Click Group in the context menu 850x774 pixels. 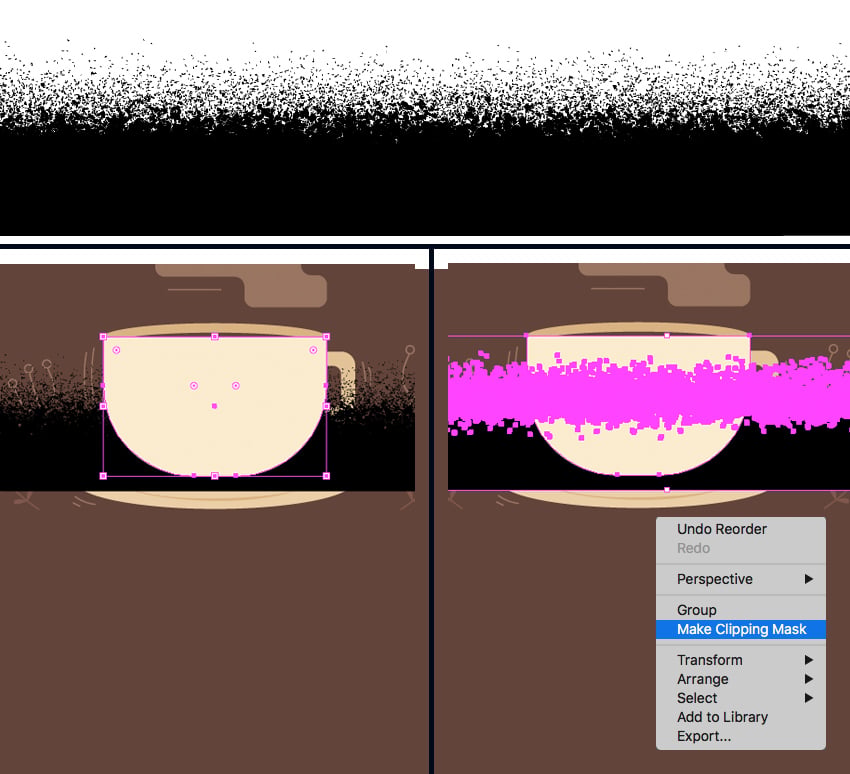pos(740,610)
